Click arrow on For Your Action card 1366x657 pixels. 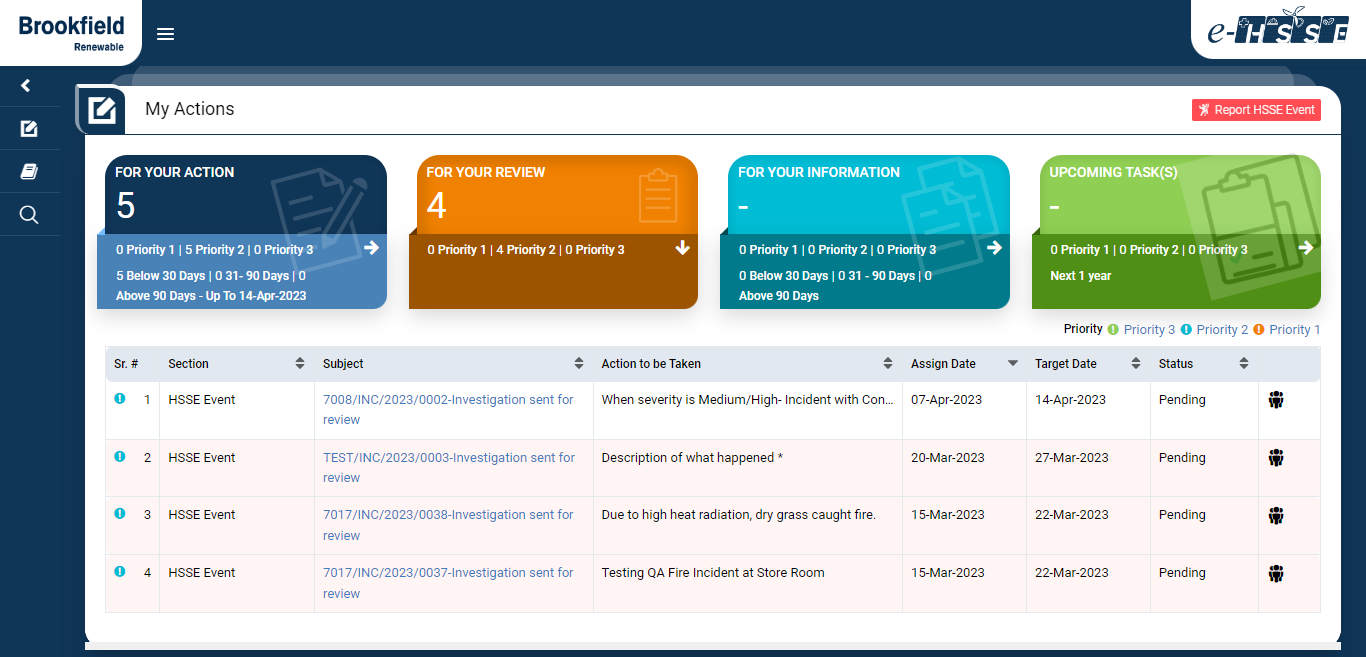(371, 248)
